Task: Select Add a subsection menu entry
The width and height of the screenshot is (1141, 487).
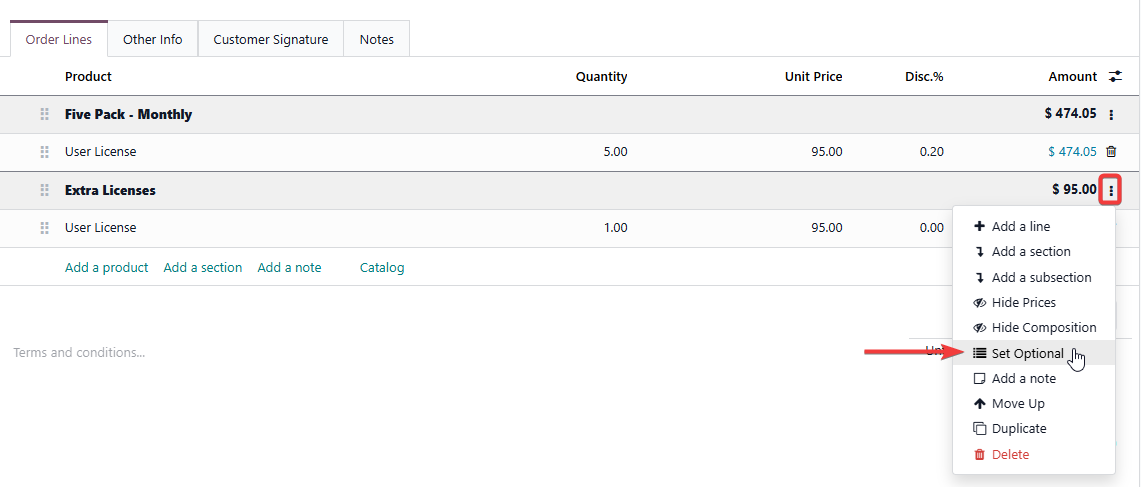Action: point(1041,278)
